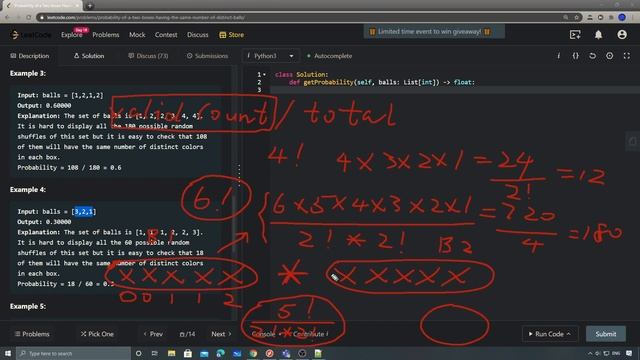Open the Submissions tab

point(207,56)
